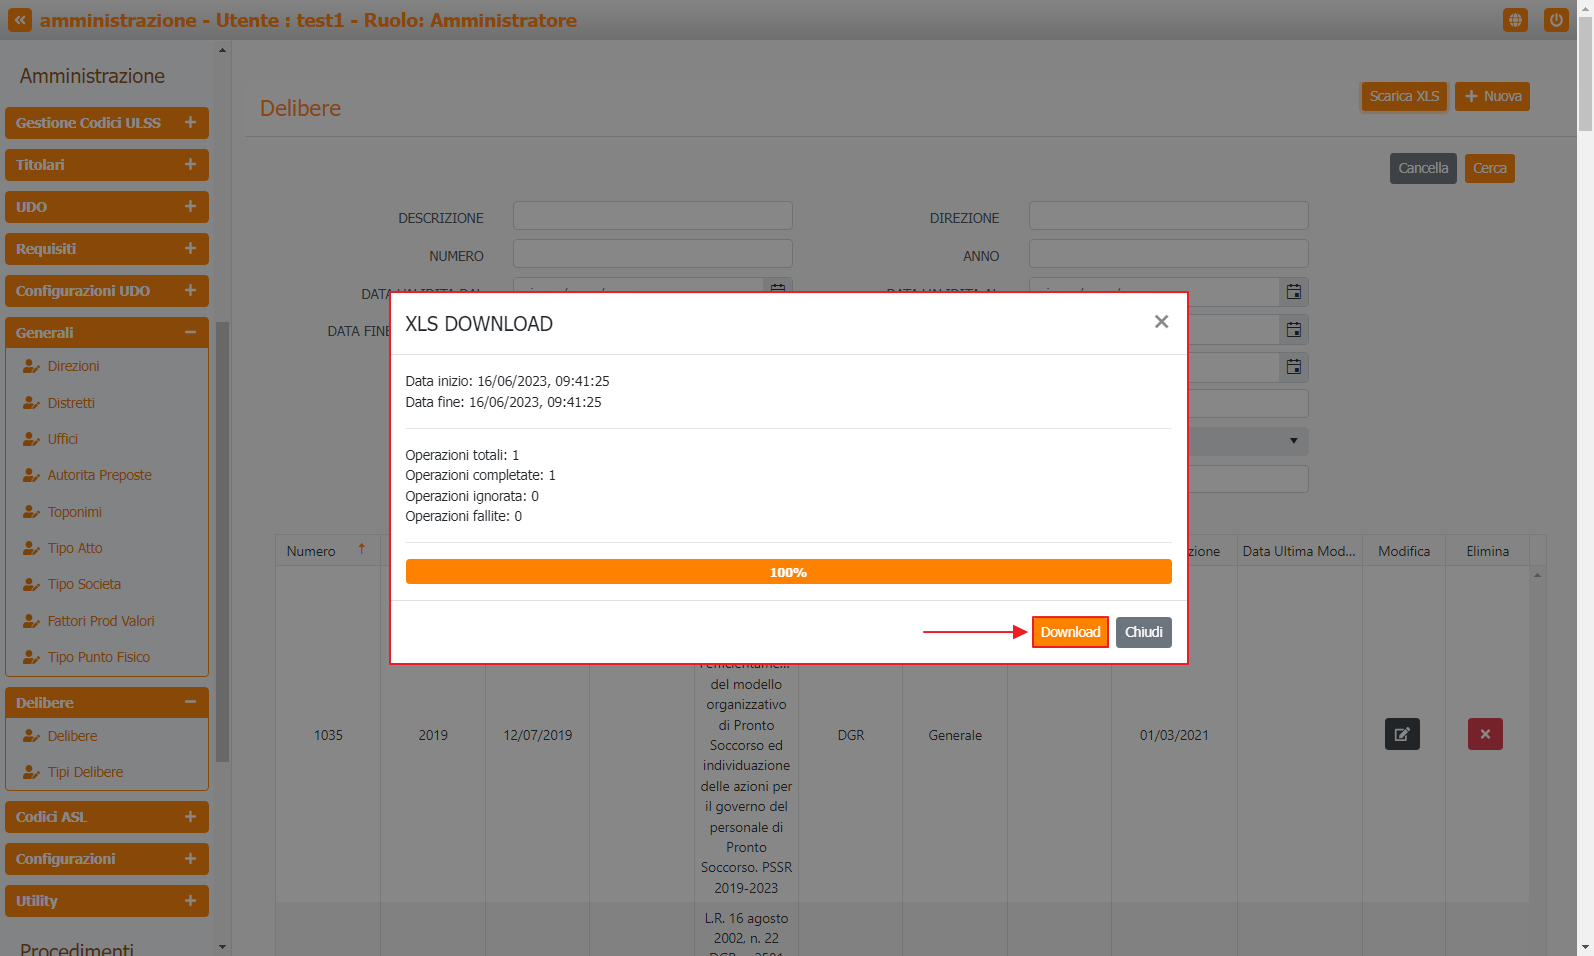Click the Scarica XLS button
1594x956 pixels.
[x=1403, y=96]
